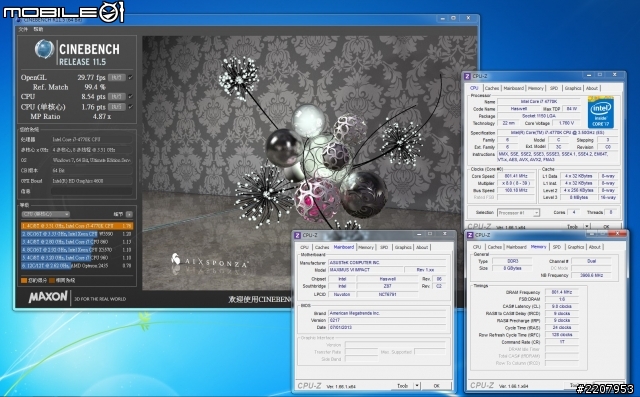Toggle the OpenGL test checkbox
This screenshot has height=397, width=640.
tap(130, 77)
